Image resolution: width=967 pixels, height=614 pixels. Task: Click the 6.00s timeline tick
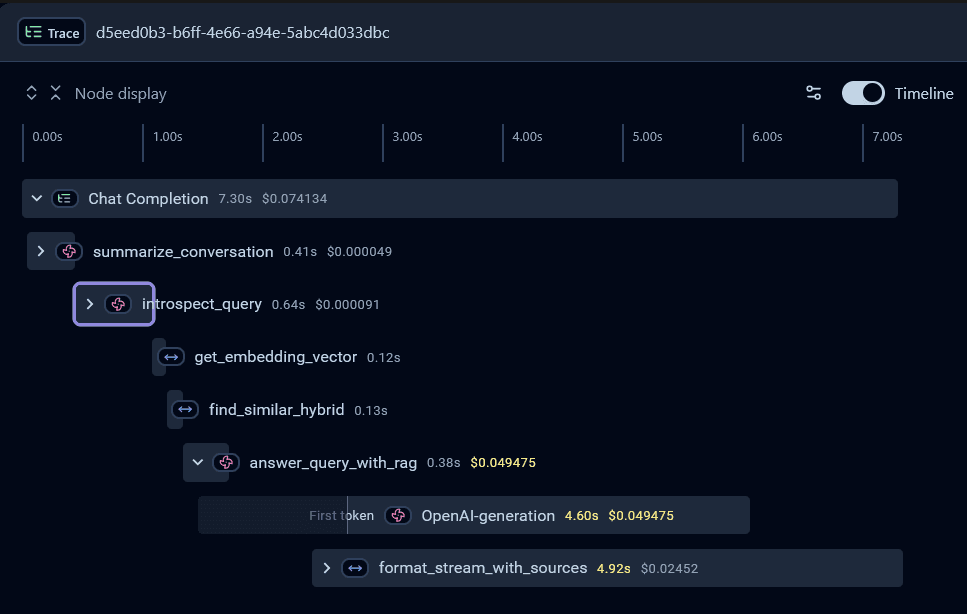767,137
